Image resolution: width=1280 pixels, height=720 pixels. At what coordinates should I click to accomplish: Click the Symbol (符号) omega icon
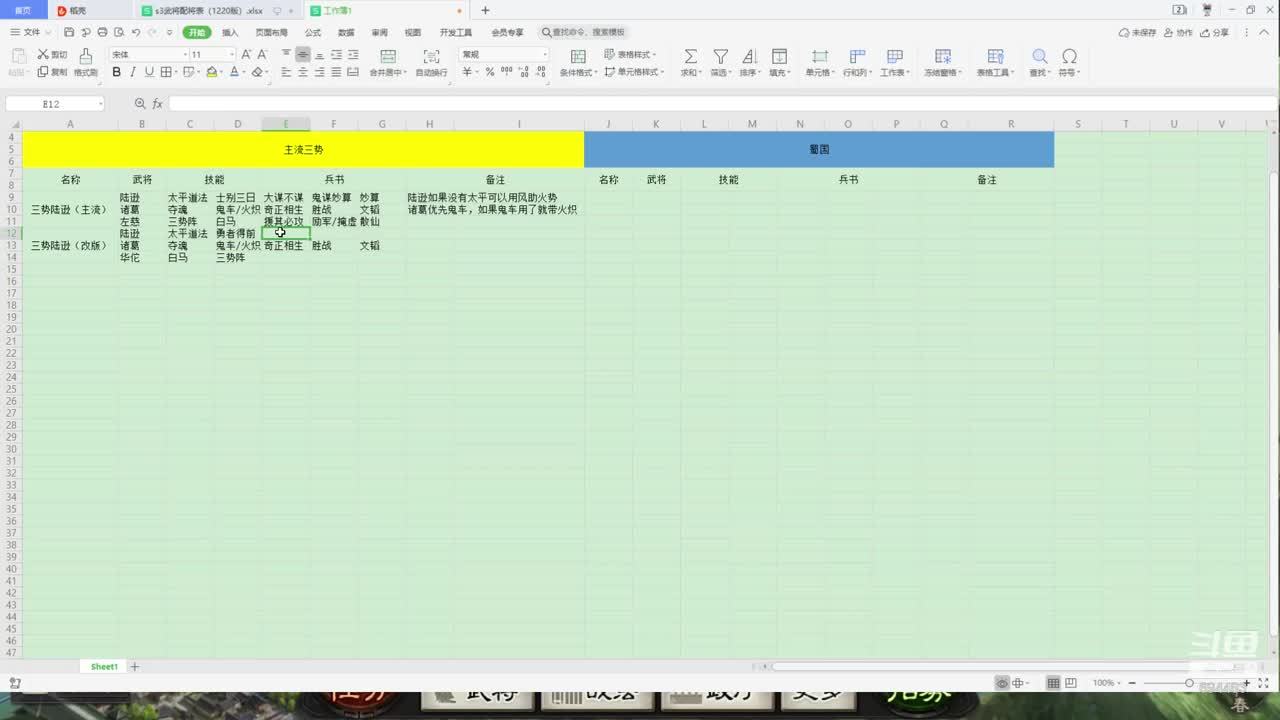pyautogui.click(x=1069, y=57)
